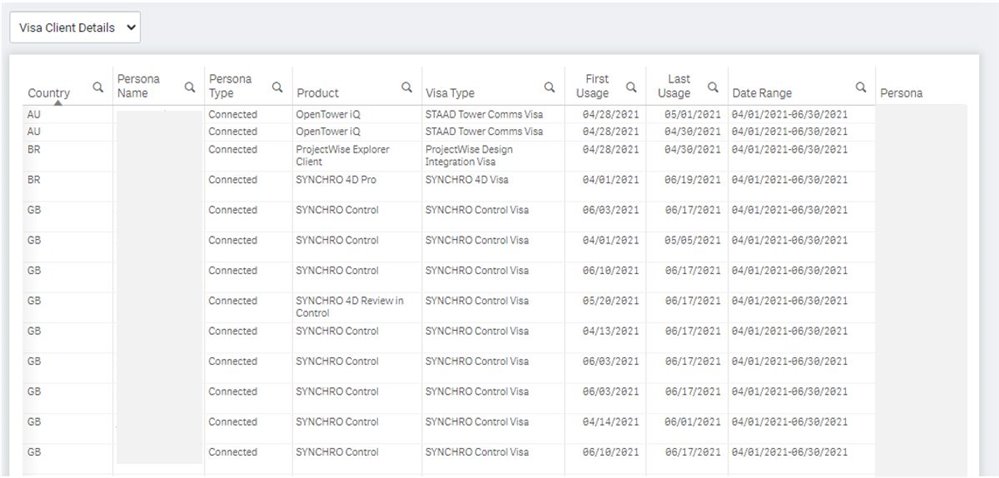Click the rightmost Persona column header
This screenshot has width=999, height=478.
[901, 93]
